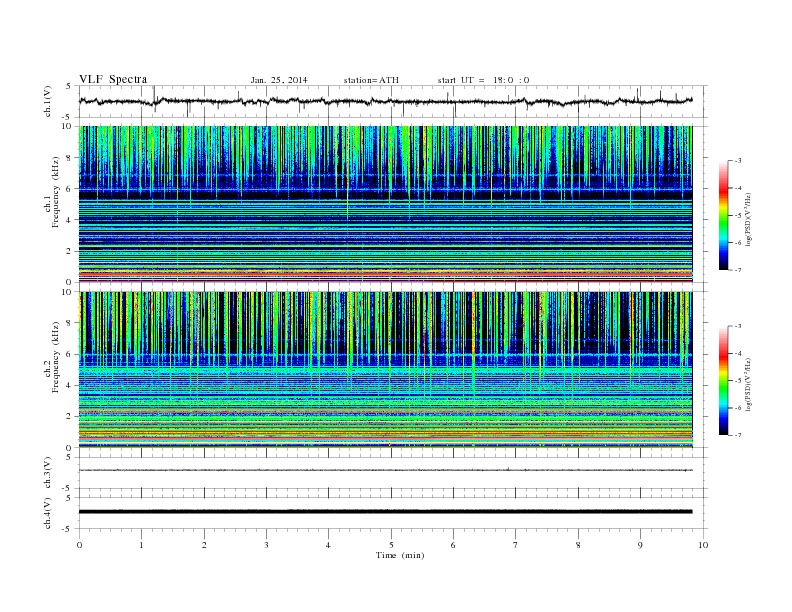Click the '-7' label on lower colorbar
Viewport: 792px width, 612px height.
[x=737, y=435]
